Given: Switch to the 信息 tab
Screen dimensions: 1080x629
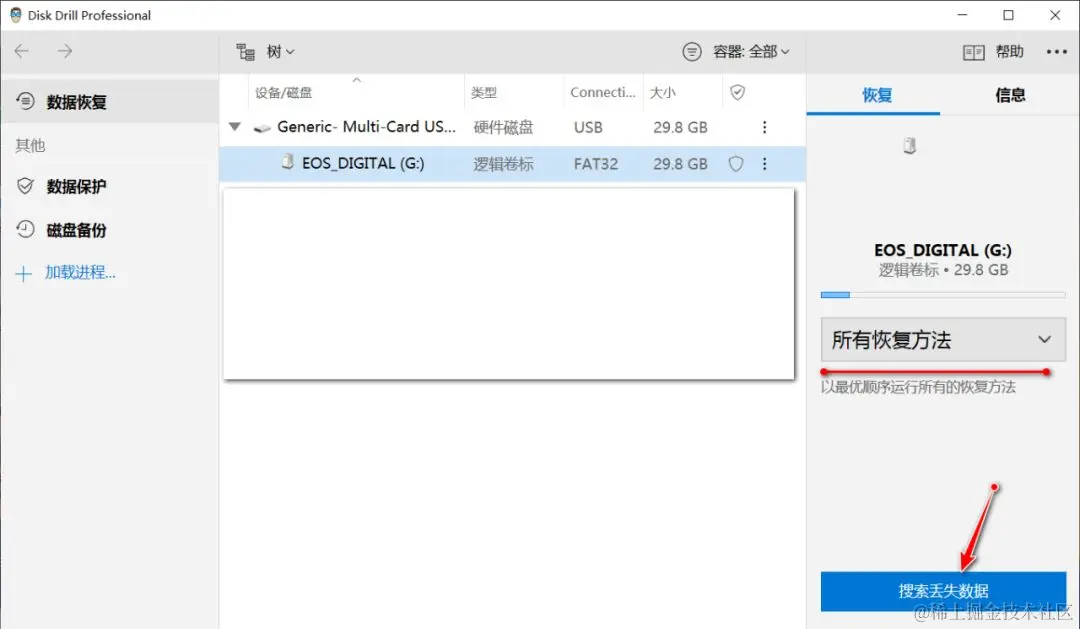Looking at the screenshot, I should tap(1010, 95).
